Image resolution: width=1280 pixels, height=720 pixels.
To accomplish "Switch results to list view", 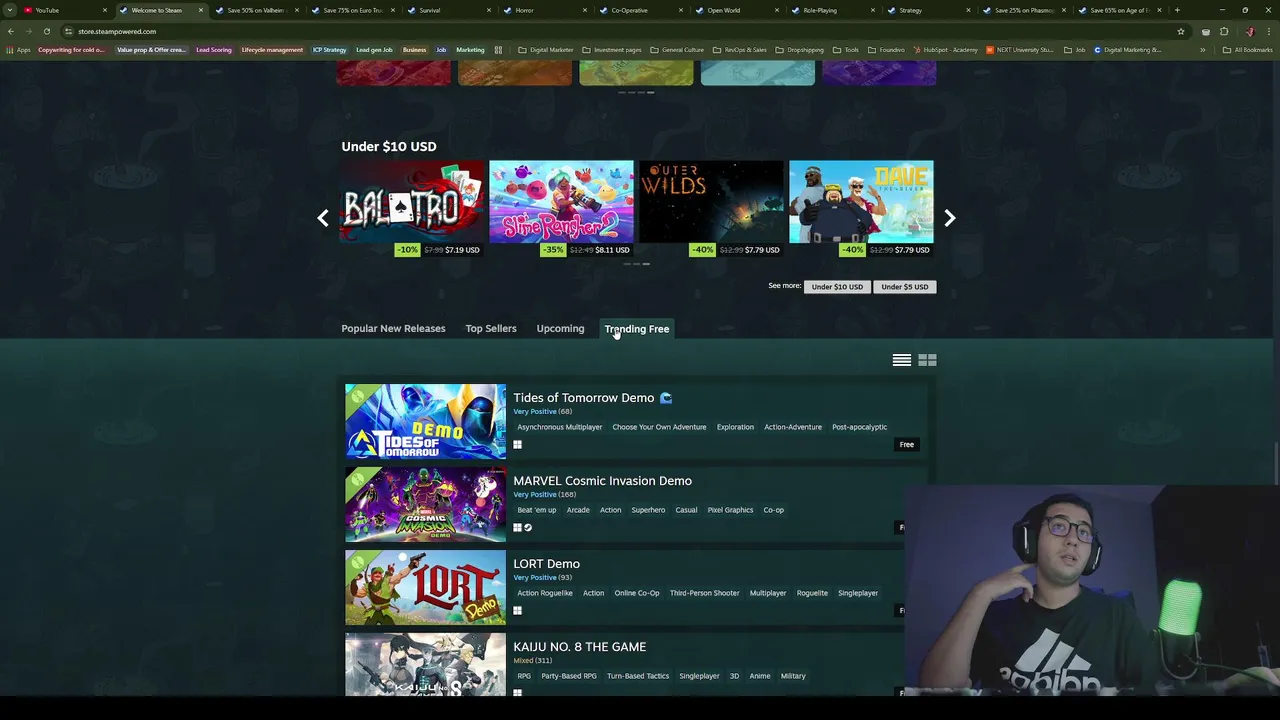I will [902, 360].
